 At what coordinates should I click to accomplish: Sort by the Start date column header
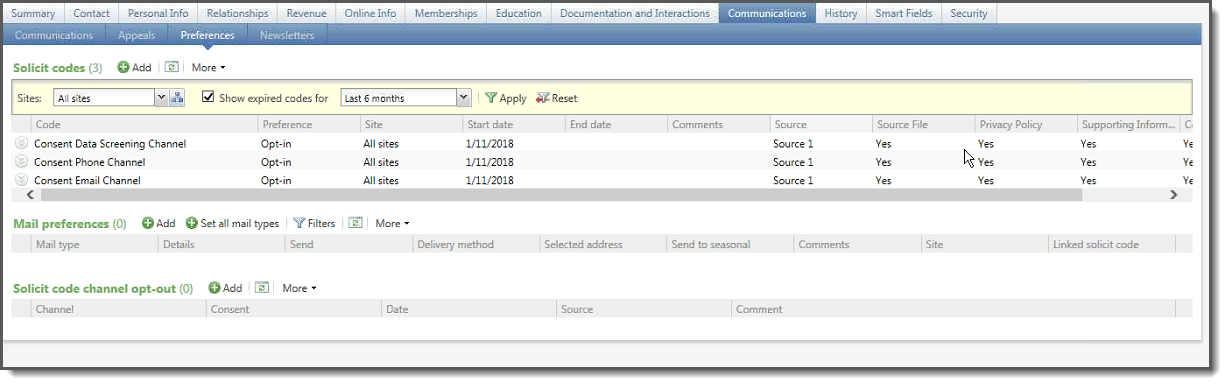point(512,124)
